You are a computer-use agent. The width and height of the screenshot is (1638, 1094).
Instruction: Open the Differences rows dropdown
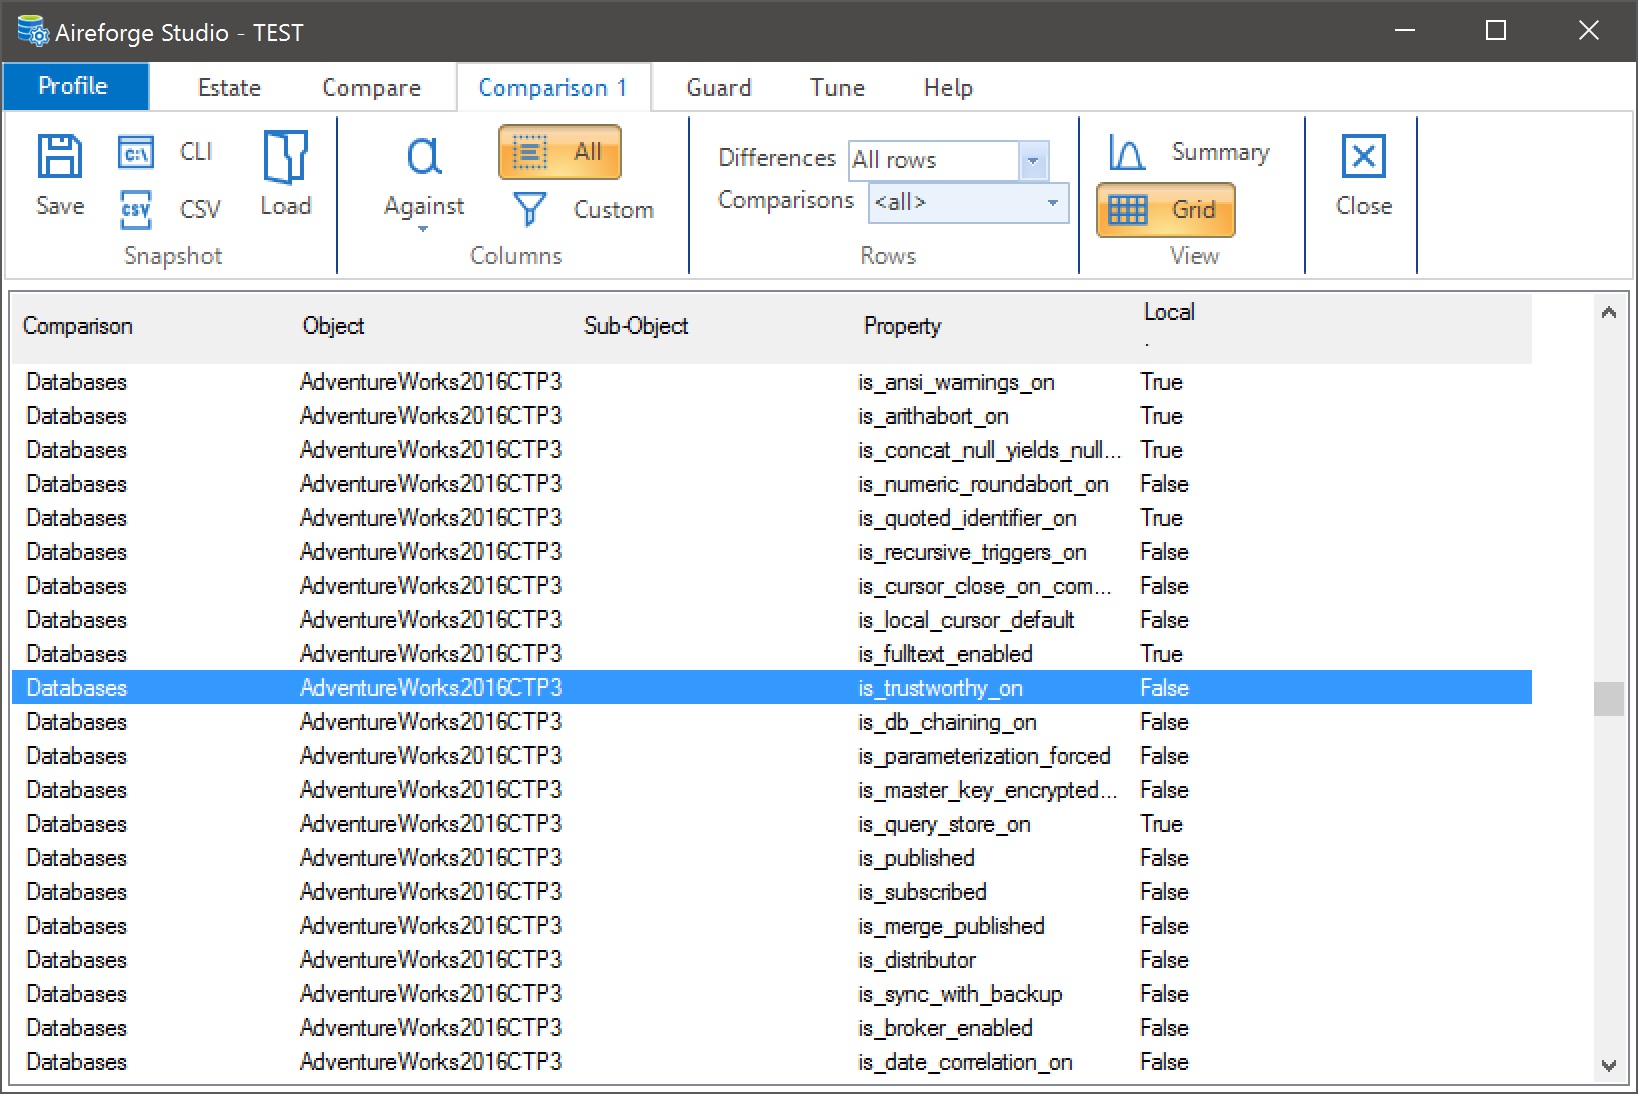1034,160
